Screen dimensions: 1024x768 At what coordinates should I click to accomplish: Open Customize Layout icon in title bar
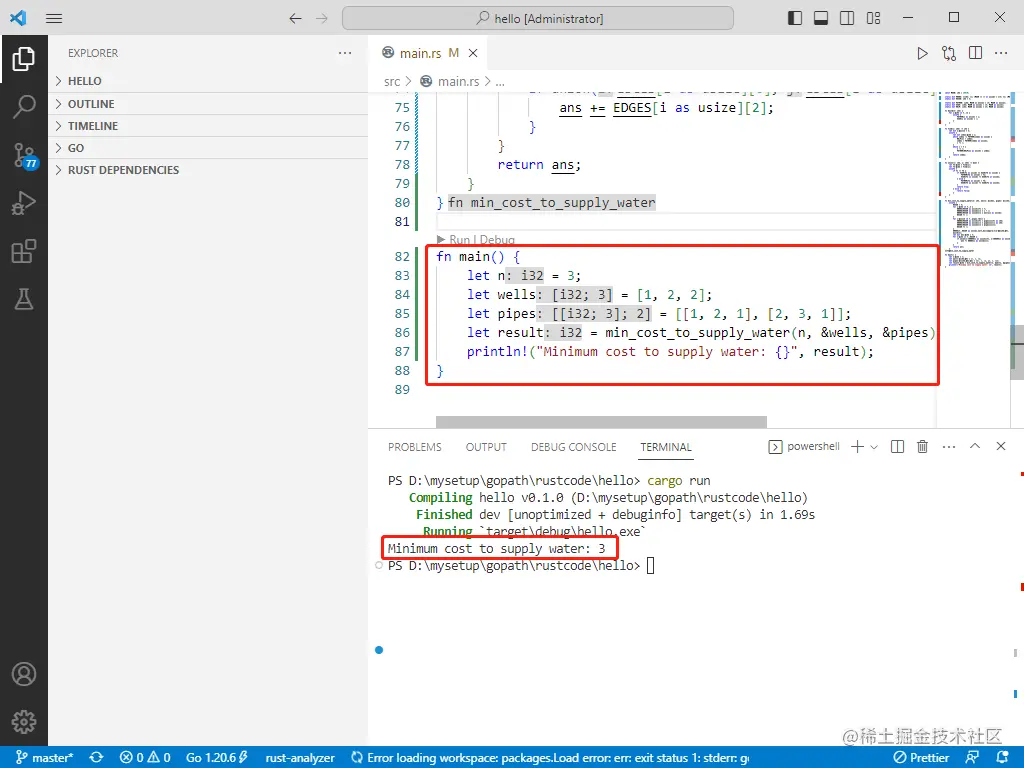[x=874, y=18]
